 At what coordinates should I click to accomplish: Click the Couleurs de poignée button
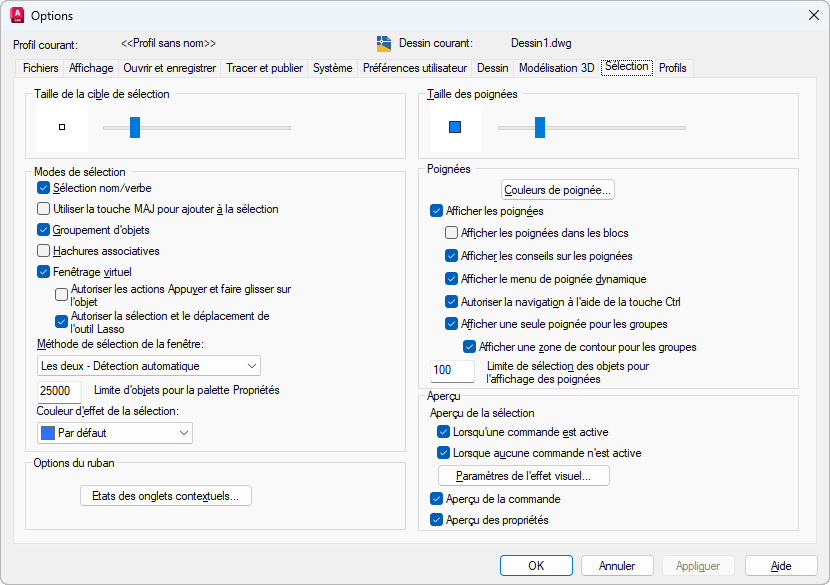[557, 189]
